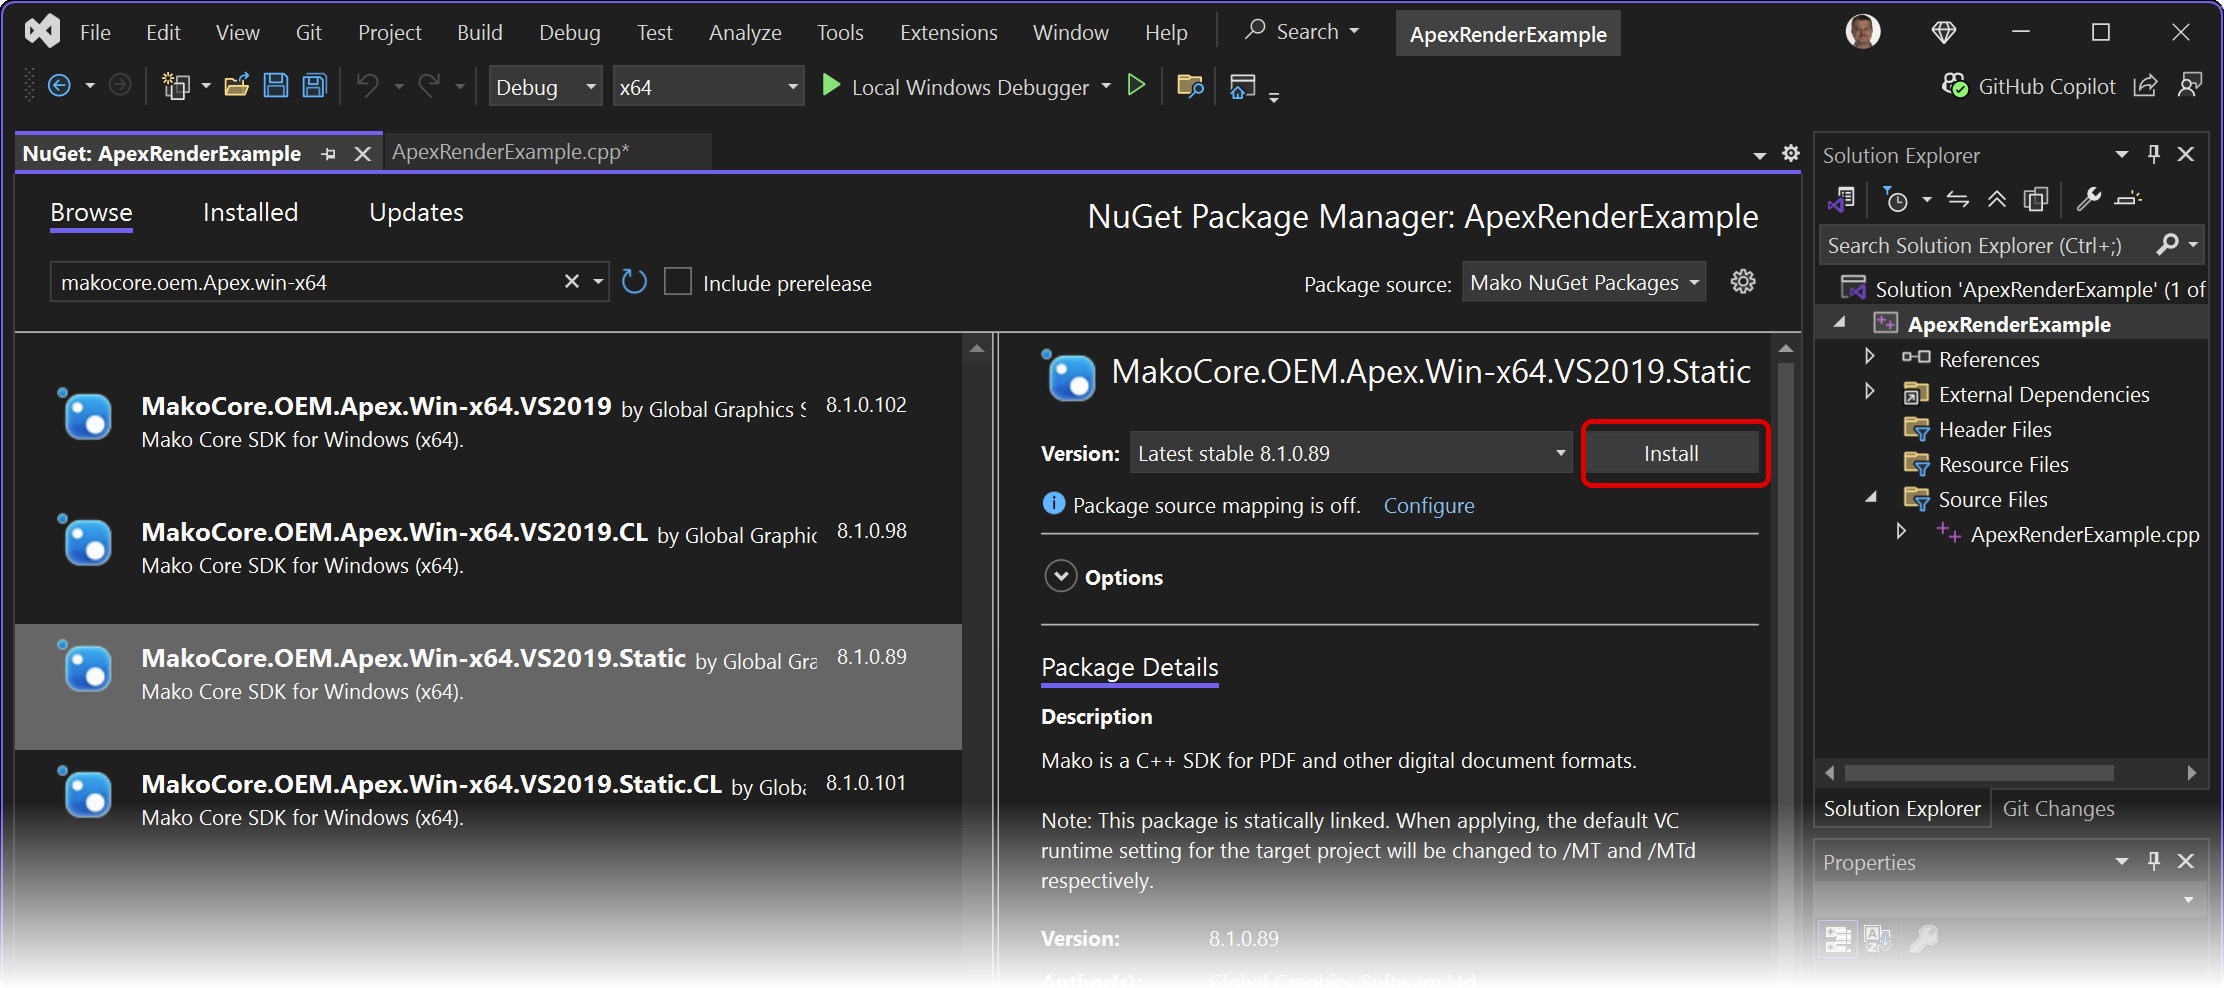Switch to the Installed tab
This screenshot has height=988, width=2224.
click(250, 213)
